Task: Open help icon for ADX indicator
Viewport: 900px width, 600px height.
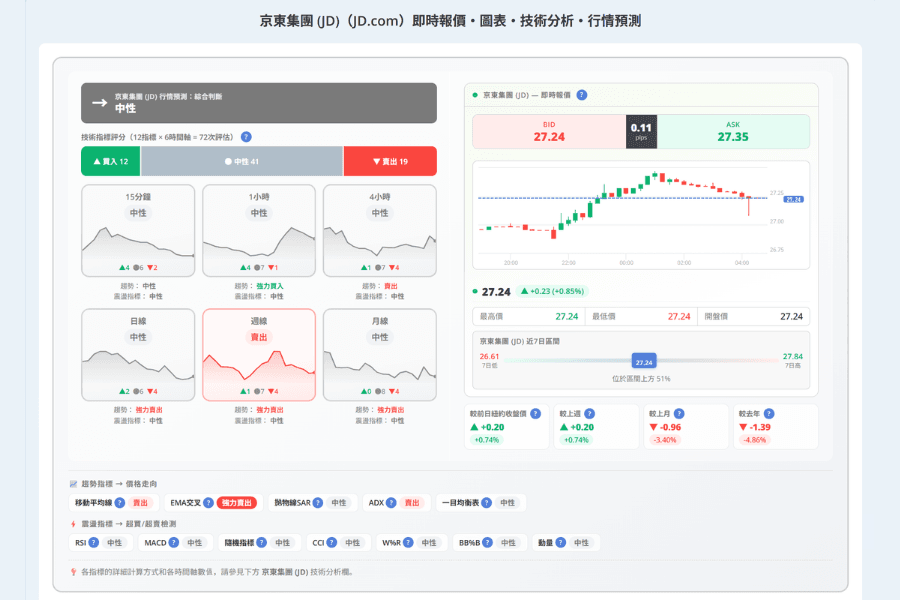Action: click(x=391, y=502)
